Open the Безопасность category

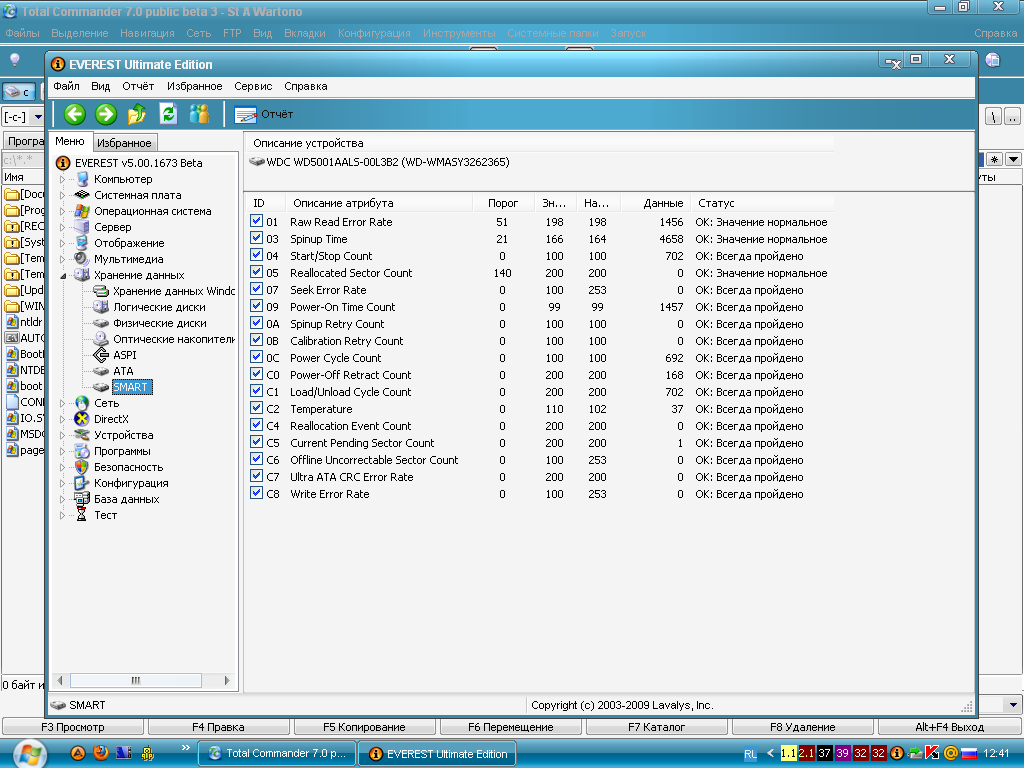pos(128,467)
